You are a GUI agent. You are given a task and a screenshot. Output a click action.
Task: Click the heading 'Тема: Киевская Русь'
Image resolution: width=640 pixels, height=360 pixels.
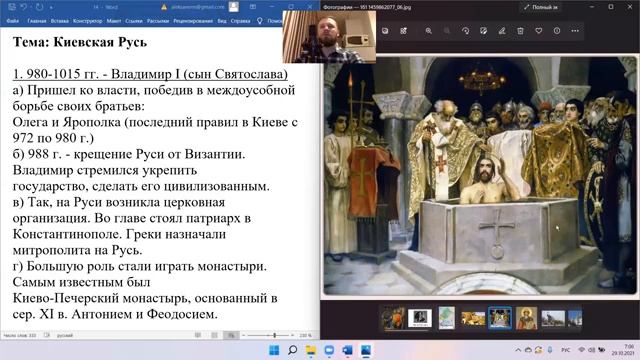(x=80, y=42)
